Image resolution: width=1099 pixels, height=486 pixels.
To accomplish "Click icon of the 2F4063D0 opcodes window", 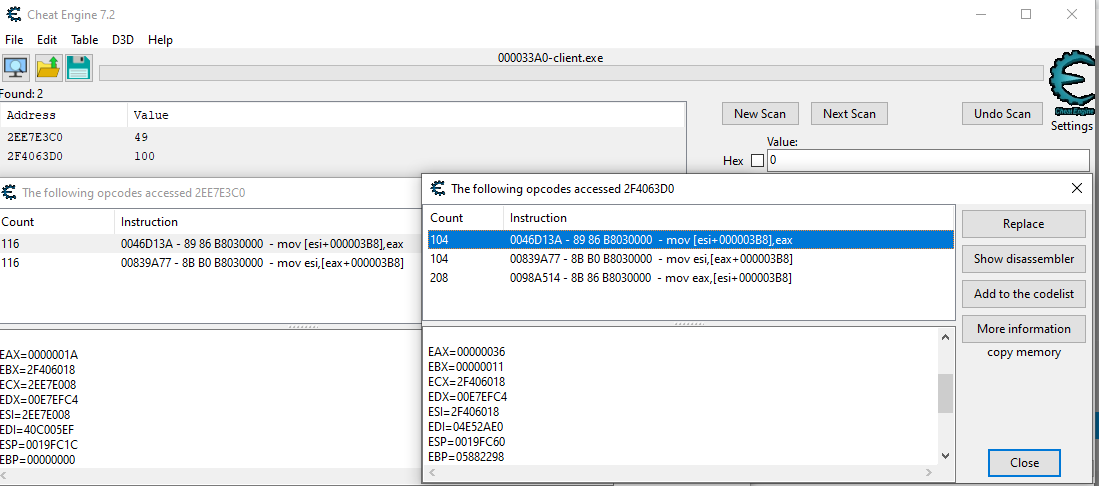I will [437, 188].
